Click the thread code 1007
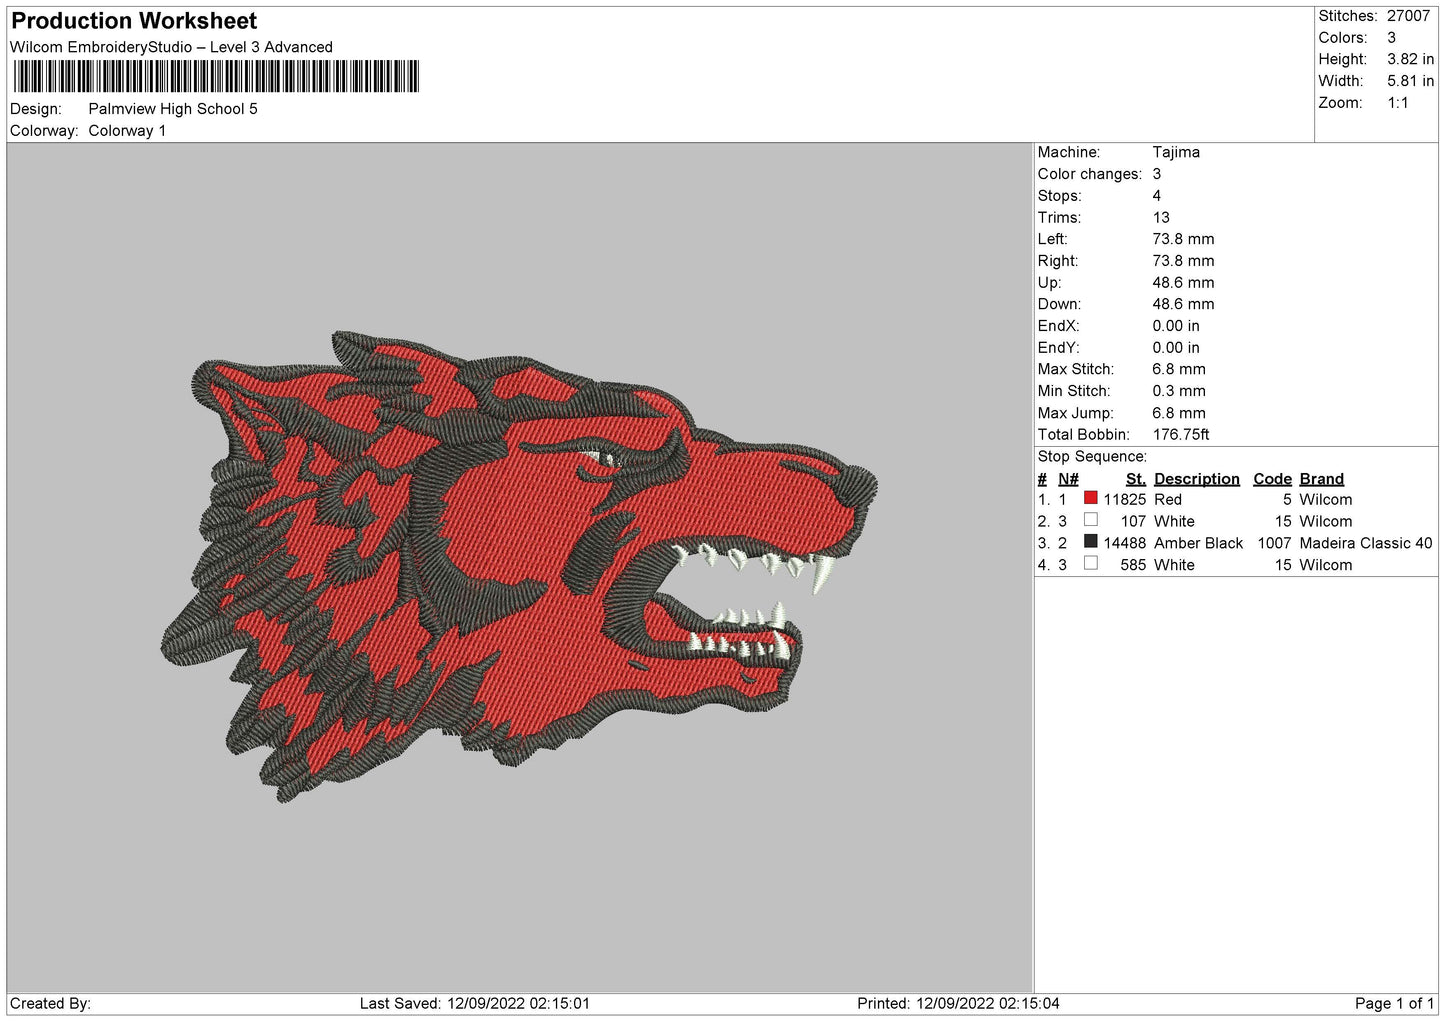The height and width of the screenshot is (1021, 1445). pyautogui.click(x=1274, y=543)
